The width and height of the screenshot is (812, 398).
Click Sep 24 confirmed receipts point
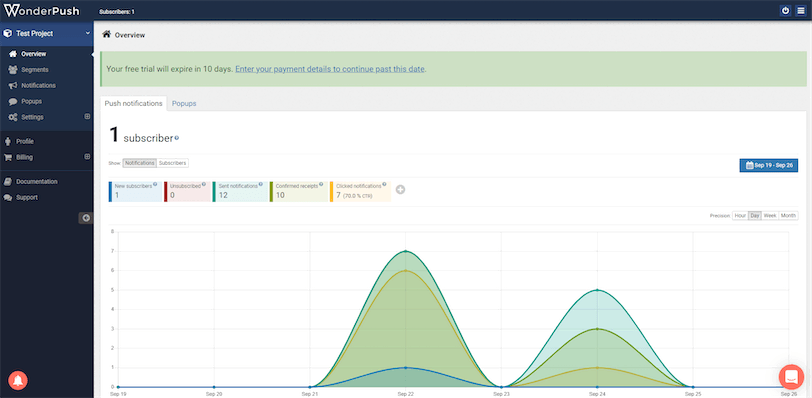coord(598,329)
